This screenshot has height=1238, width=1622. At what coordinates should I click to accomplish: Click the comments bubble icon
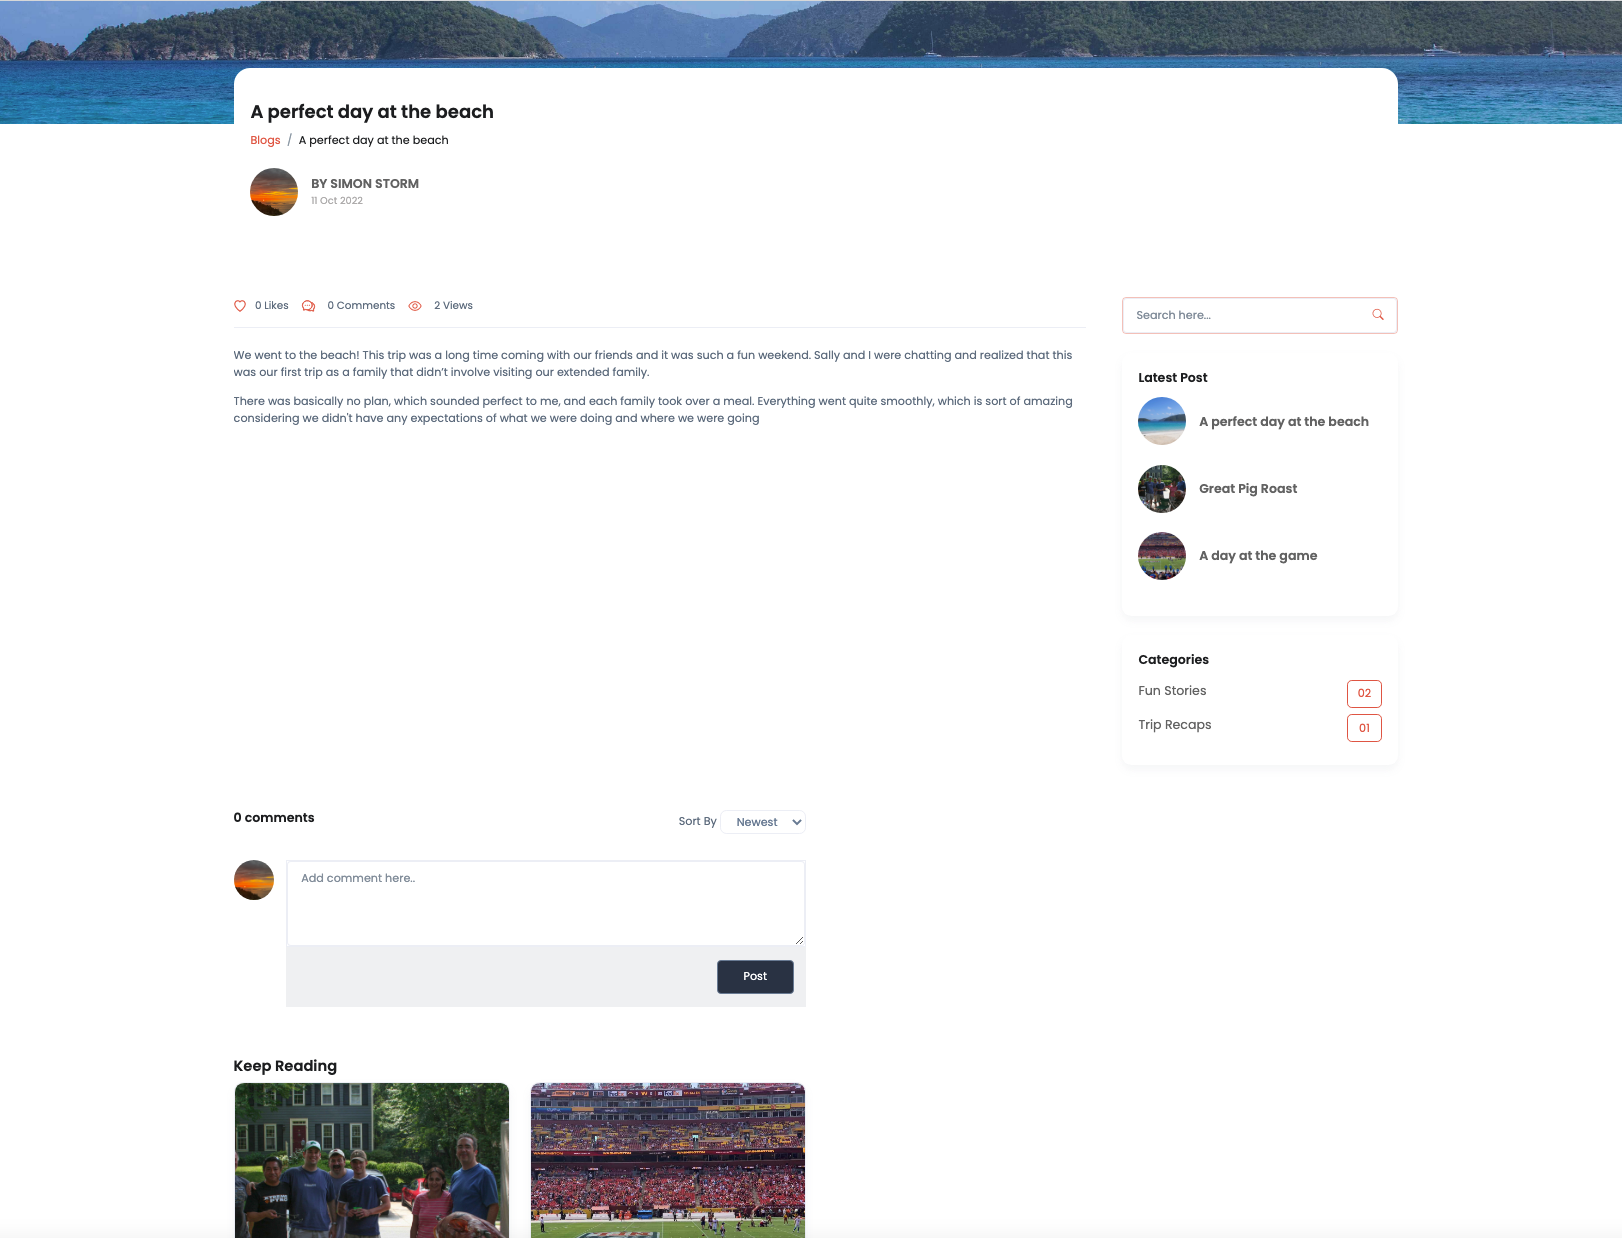point(309,306)
